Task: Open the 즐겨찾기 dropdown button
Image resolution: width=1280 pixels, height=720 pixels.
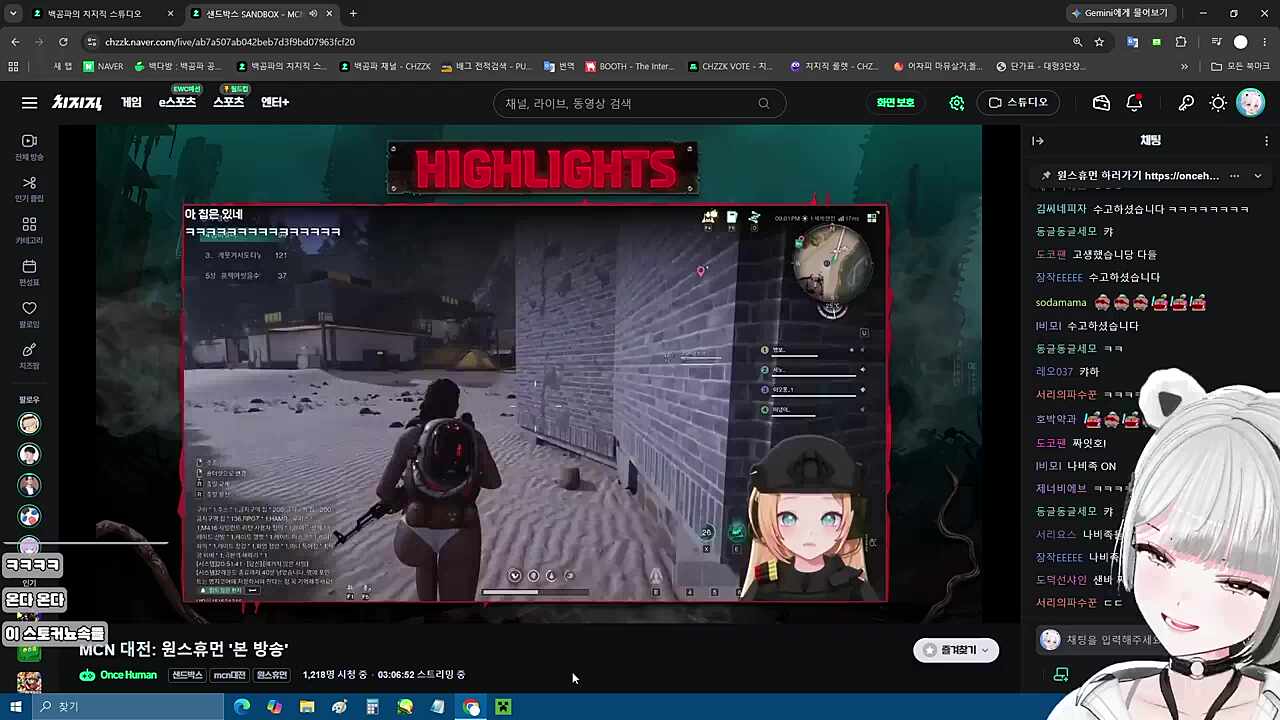Action: pyautogui.click(x=956, y=650)
